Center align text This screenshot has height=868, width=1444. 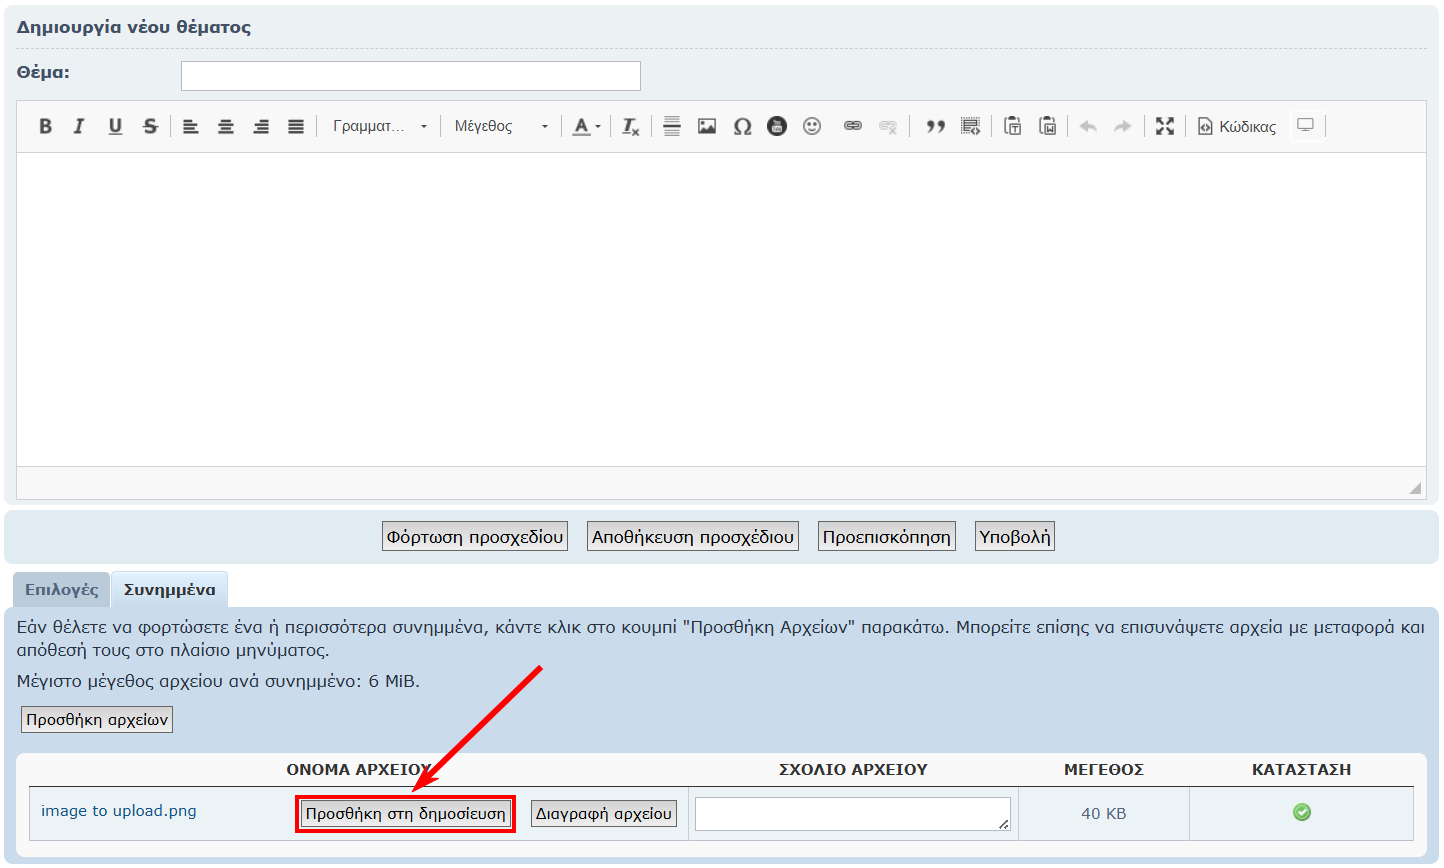(x=226, y=126)
